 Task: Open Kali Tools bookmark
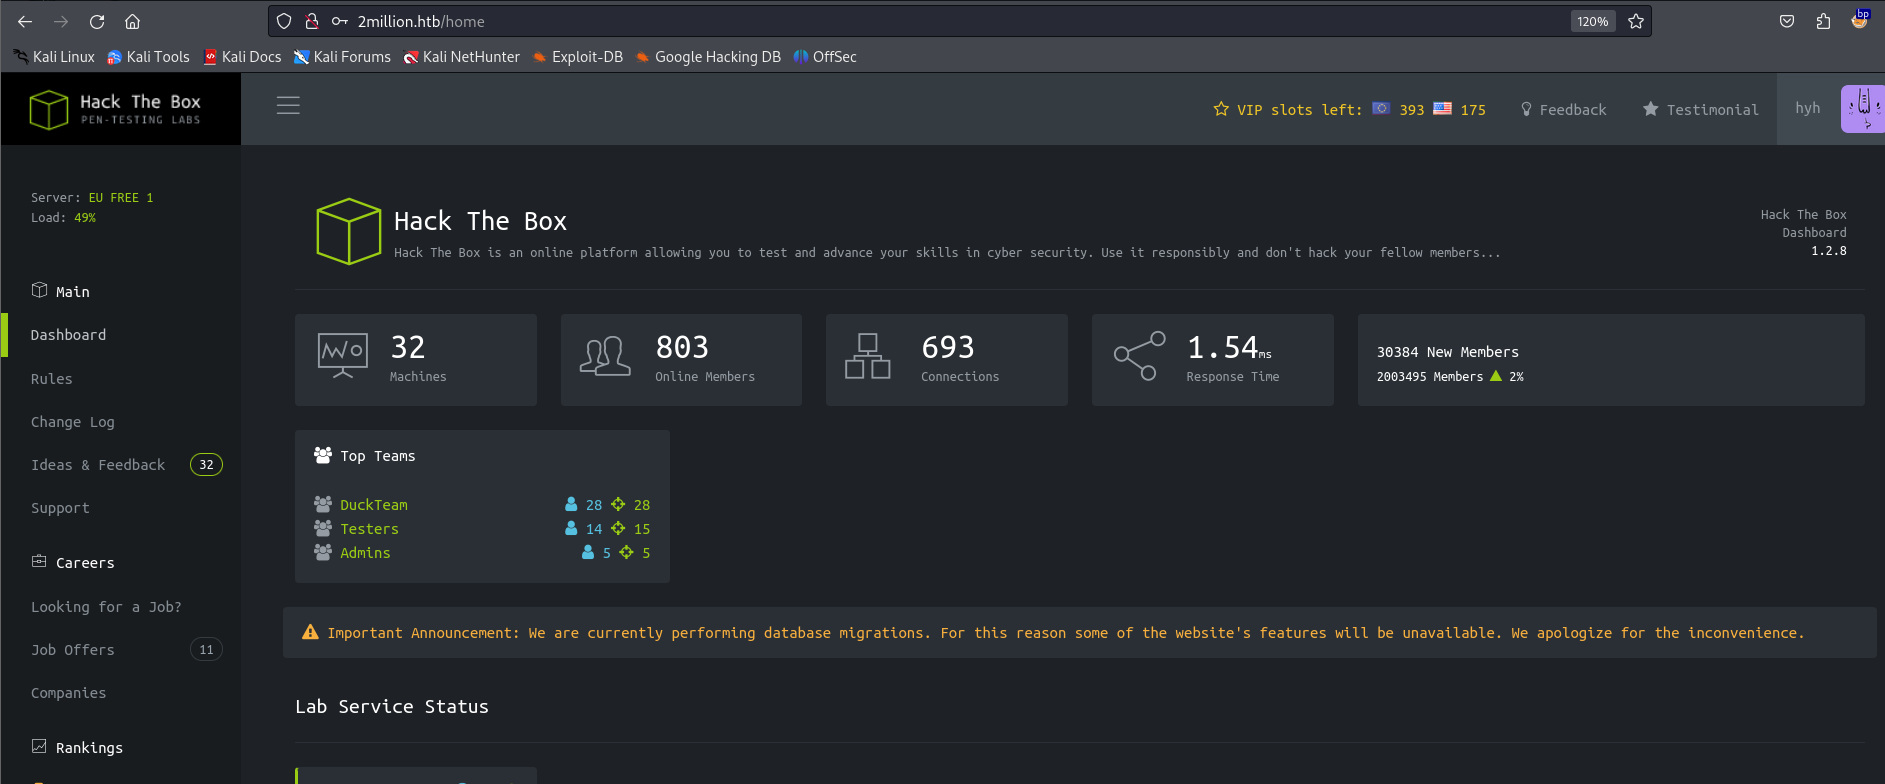point(148,57)
